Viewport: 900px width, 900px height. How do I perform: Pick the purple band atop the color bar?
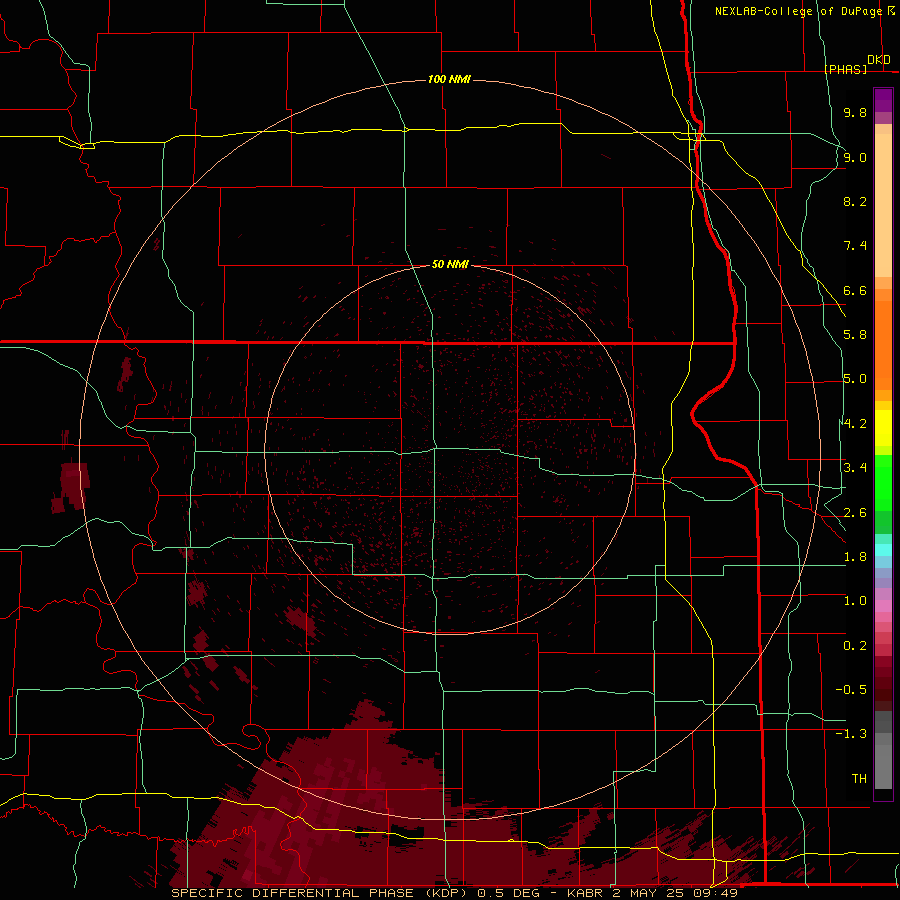[883, 100]
